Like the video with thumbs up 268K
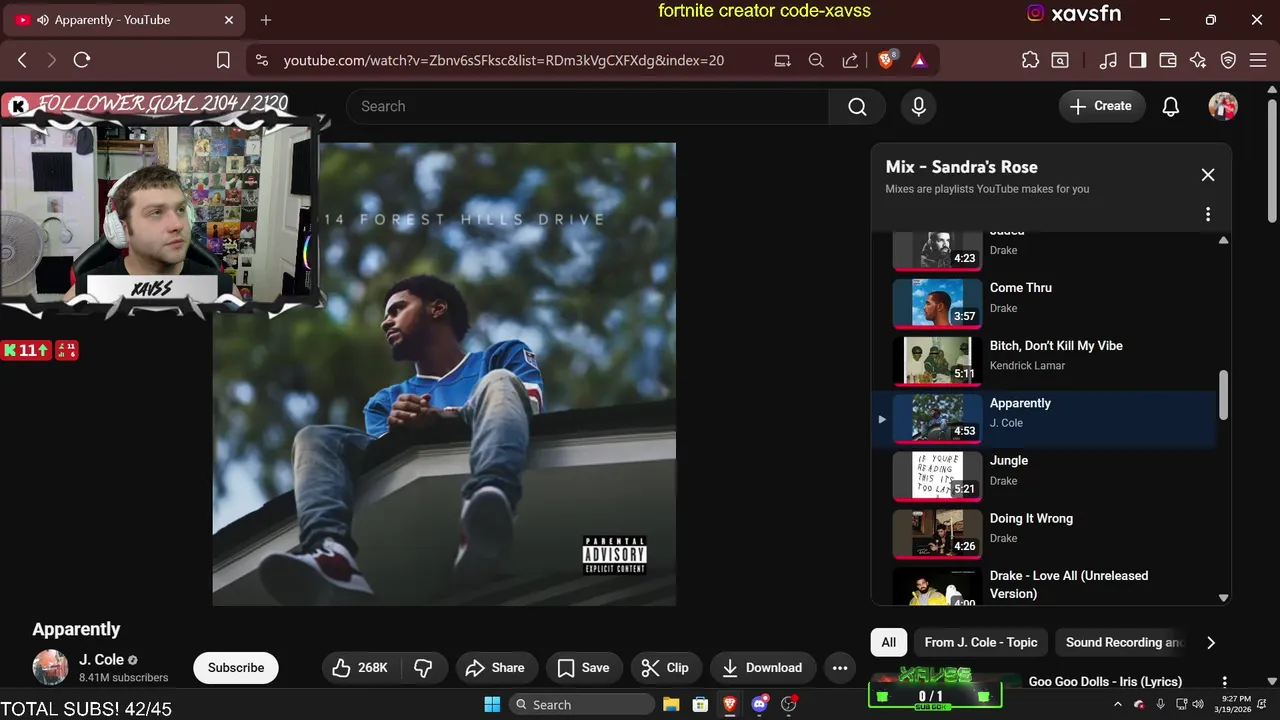 (x=360, y=668)
